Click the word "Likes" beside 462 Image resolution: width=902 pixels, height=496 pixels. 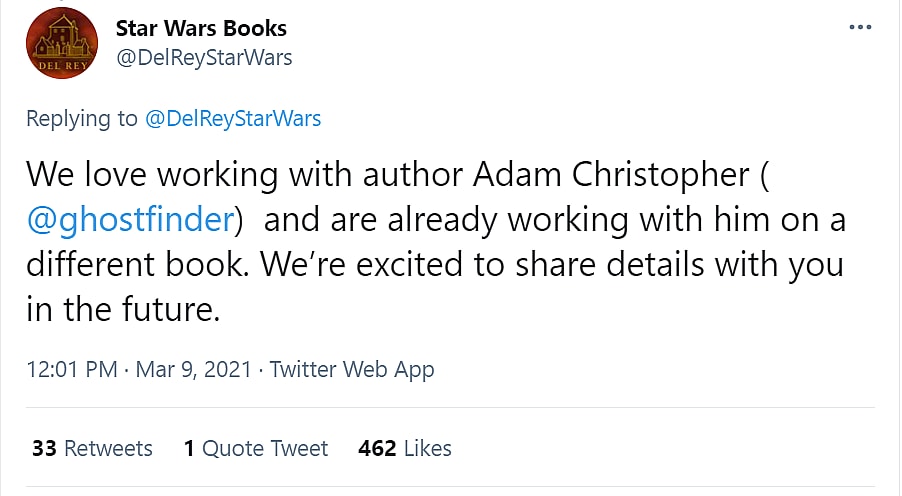(x=428, y=448)
